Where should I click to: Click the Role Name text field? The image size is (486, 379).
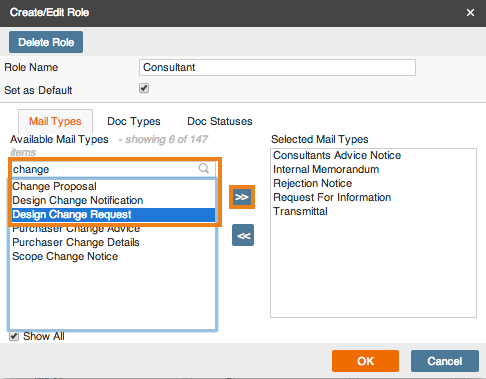(x=277, y=68)
